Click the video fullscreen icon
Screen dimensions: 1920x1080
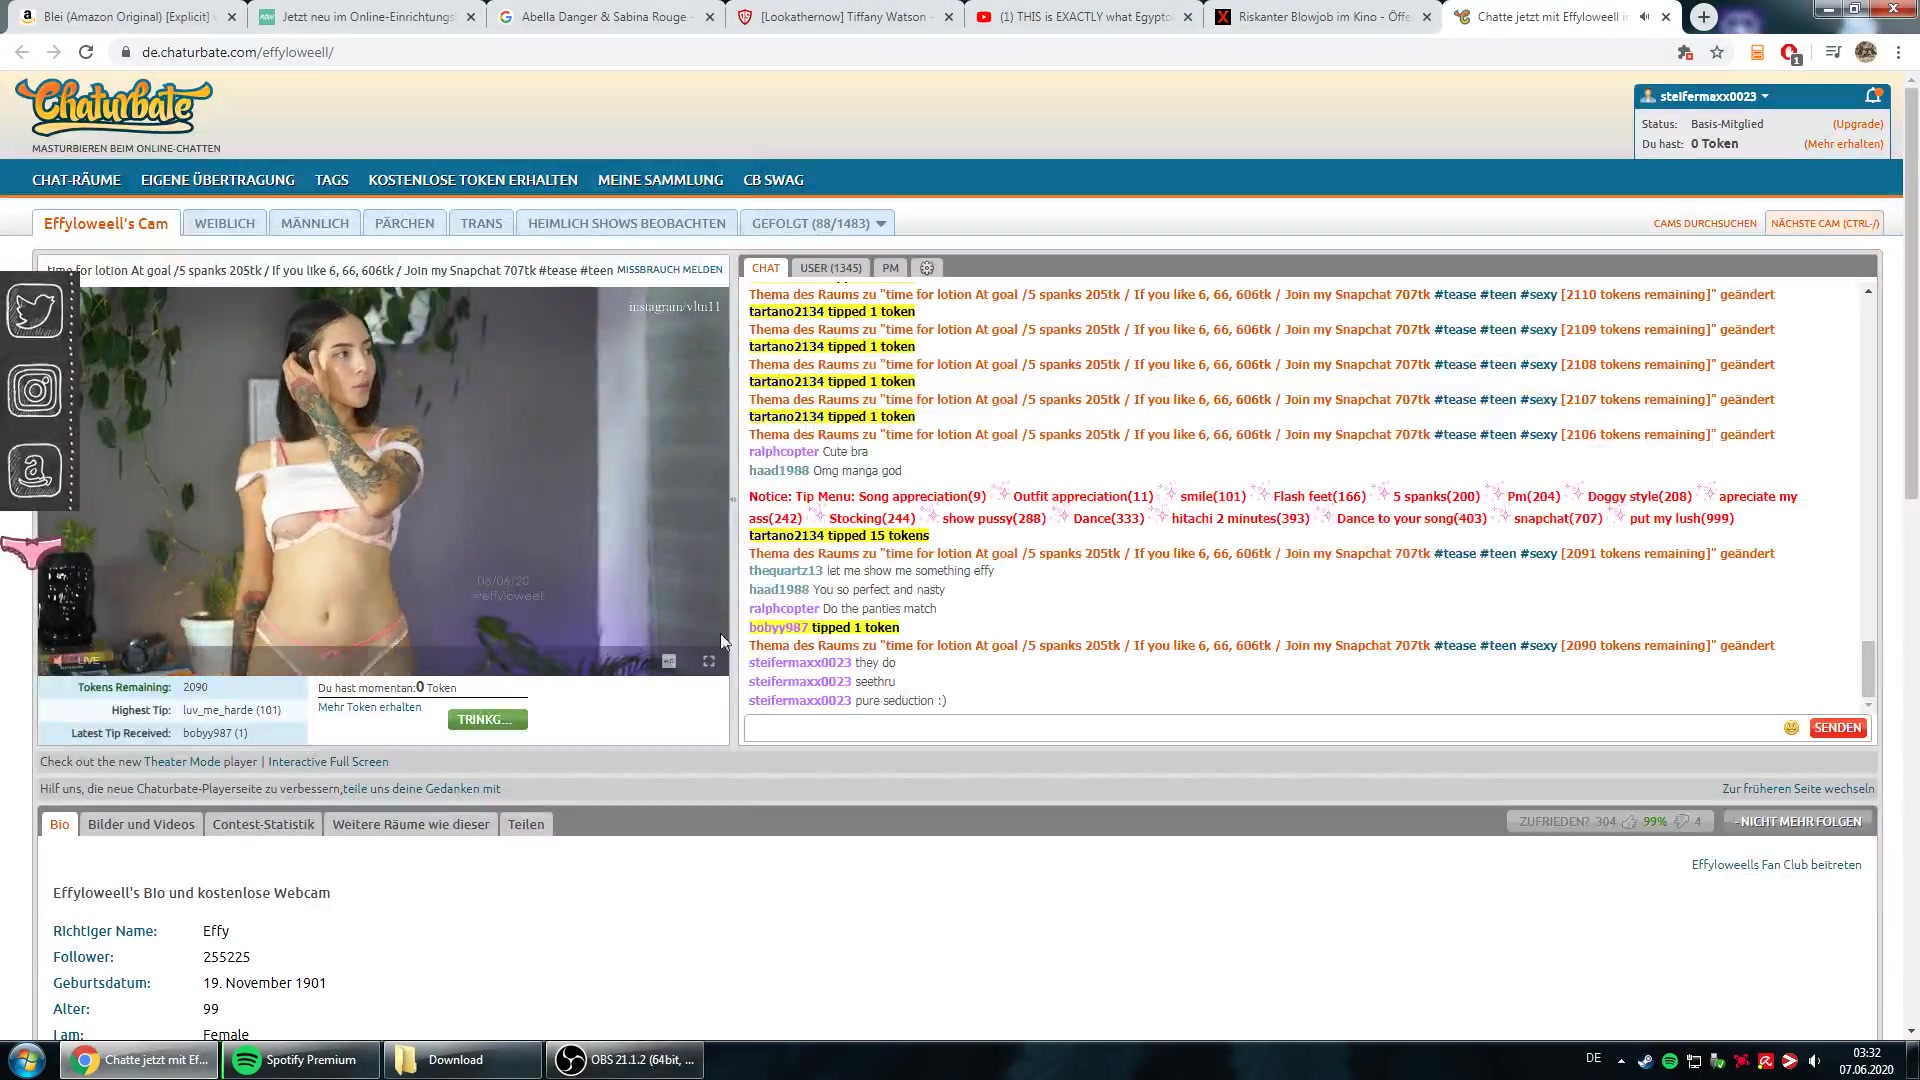(x=709, y=661)
